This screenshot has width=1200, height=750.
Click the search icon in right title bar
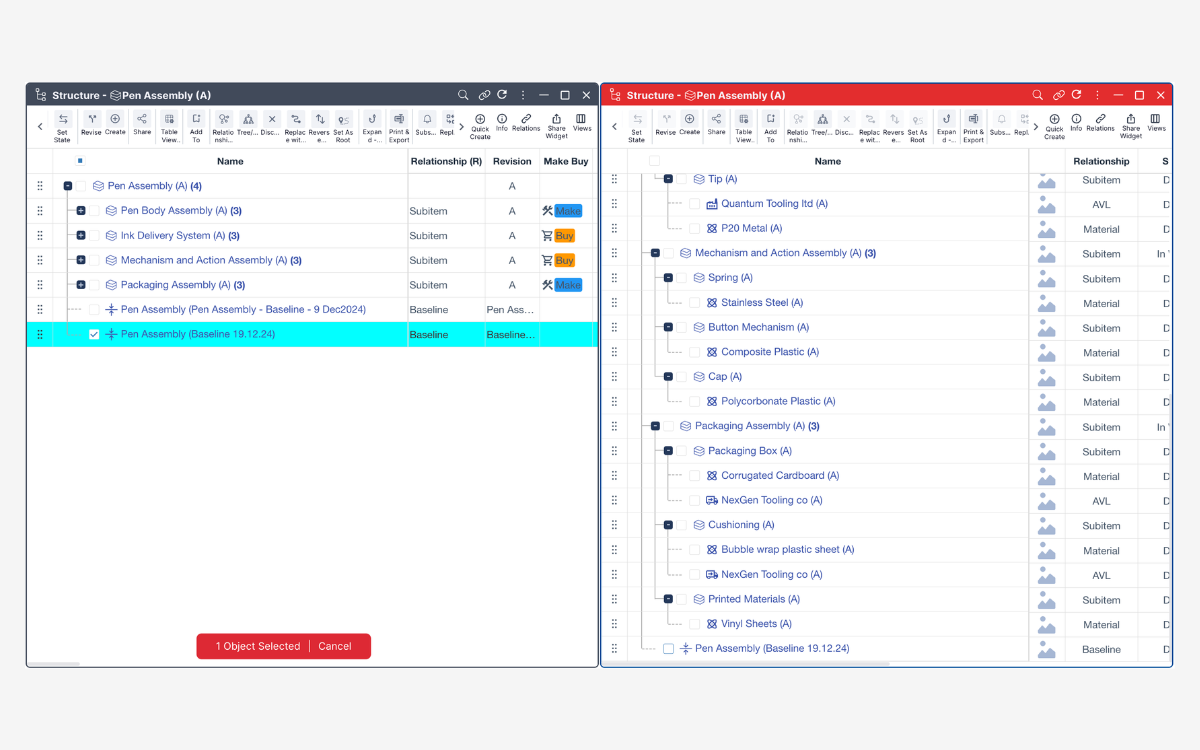[x=1037, y=95]
